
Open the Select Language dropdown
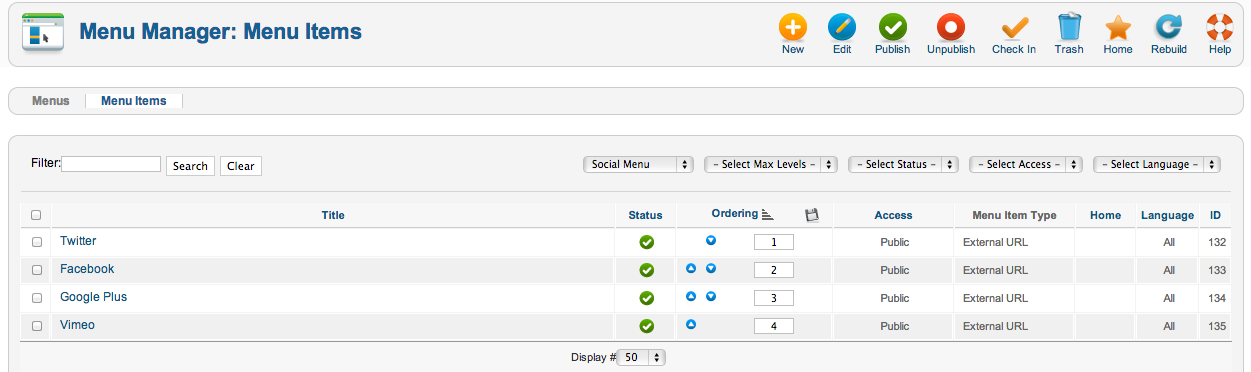[1157, 164]
